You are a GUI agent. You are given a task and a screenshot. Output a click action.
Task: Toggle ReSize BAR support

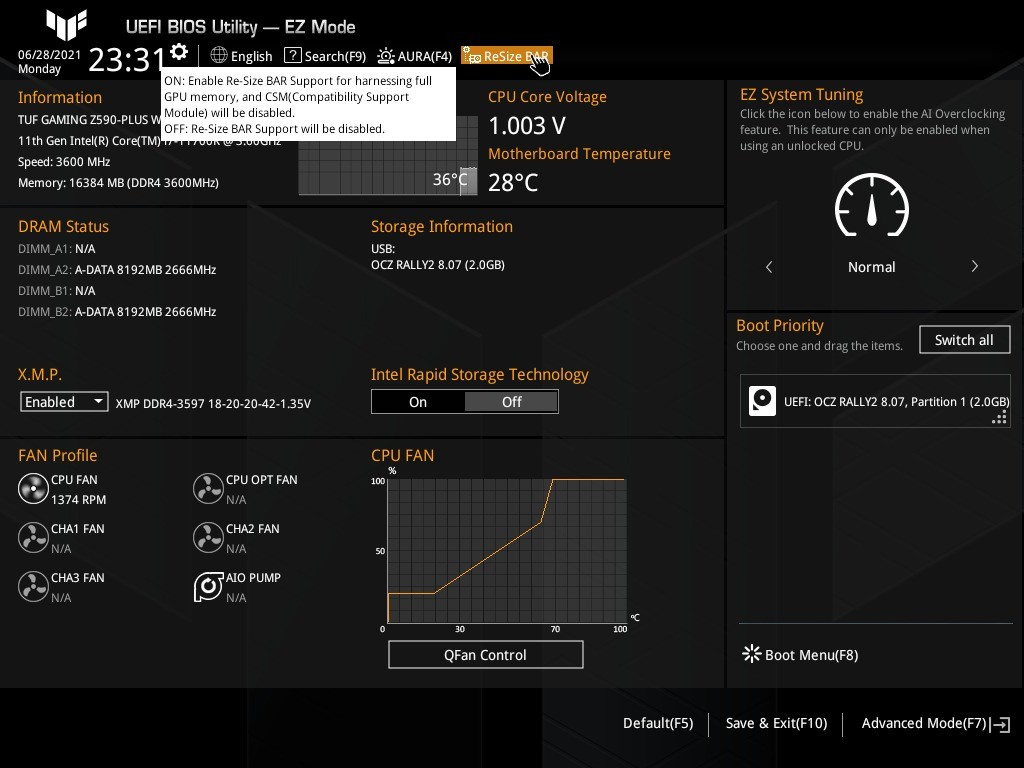tap(507, 56)
